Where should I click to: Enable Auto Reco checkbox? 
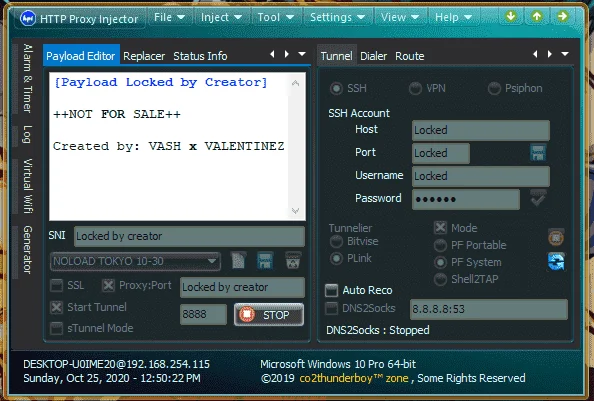click(331, 290)
